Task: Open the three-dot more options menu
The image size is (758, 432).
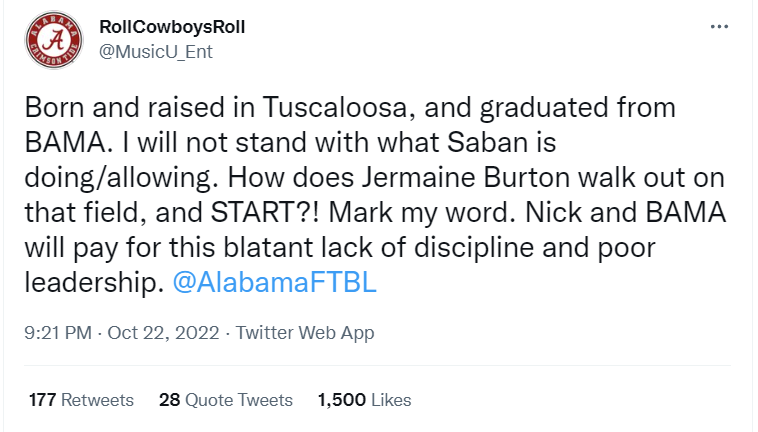Action: (x=719, y=27)
